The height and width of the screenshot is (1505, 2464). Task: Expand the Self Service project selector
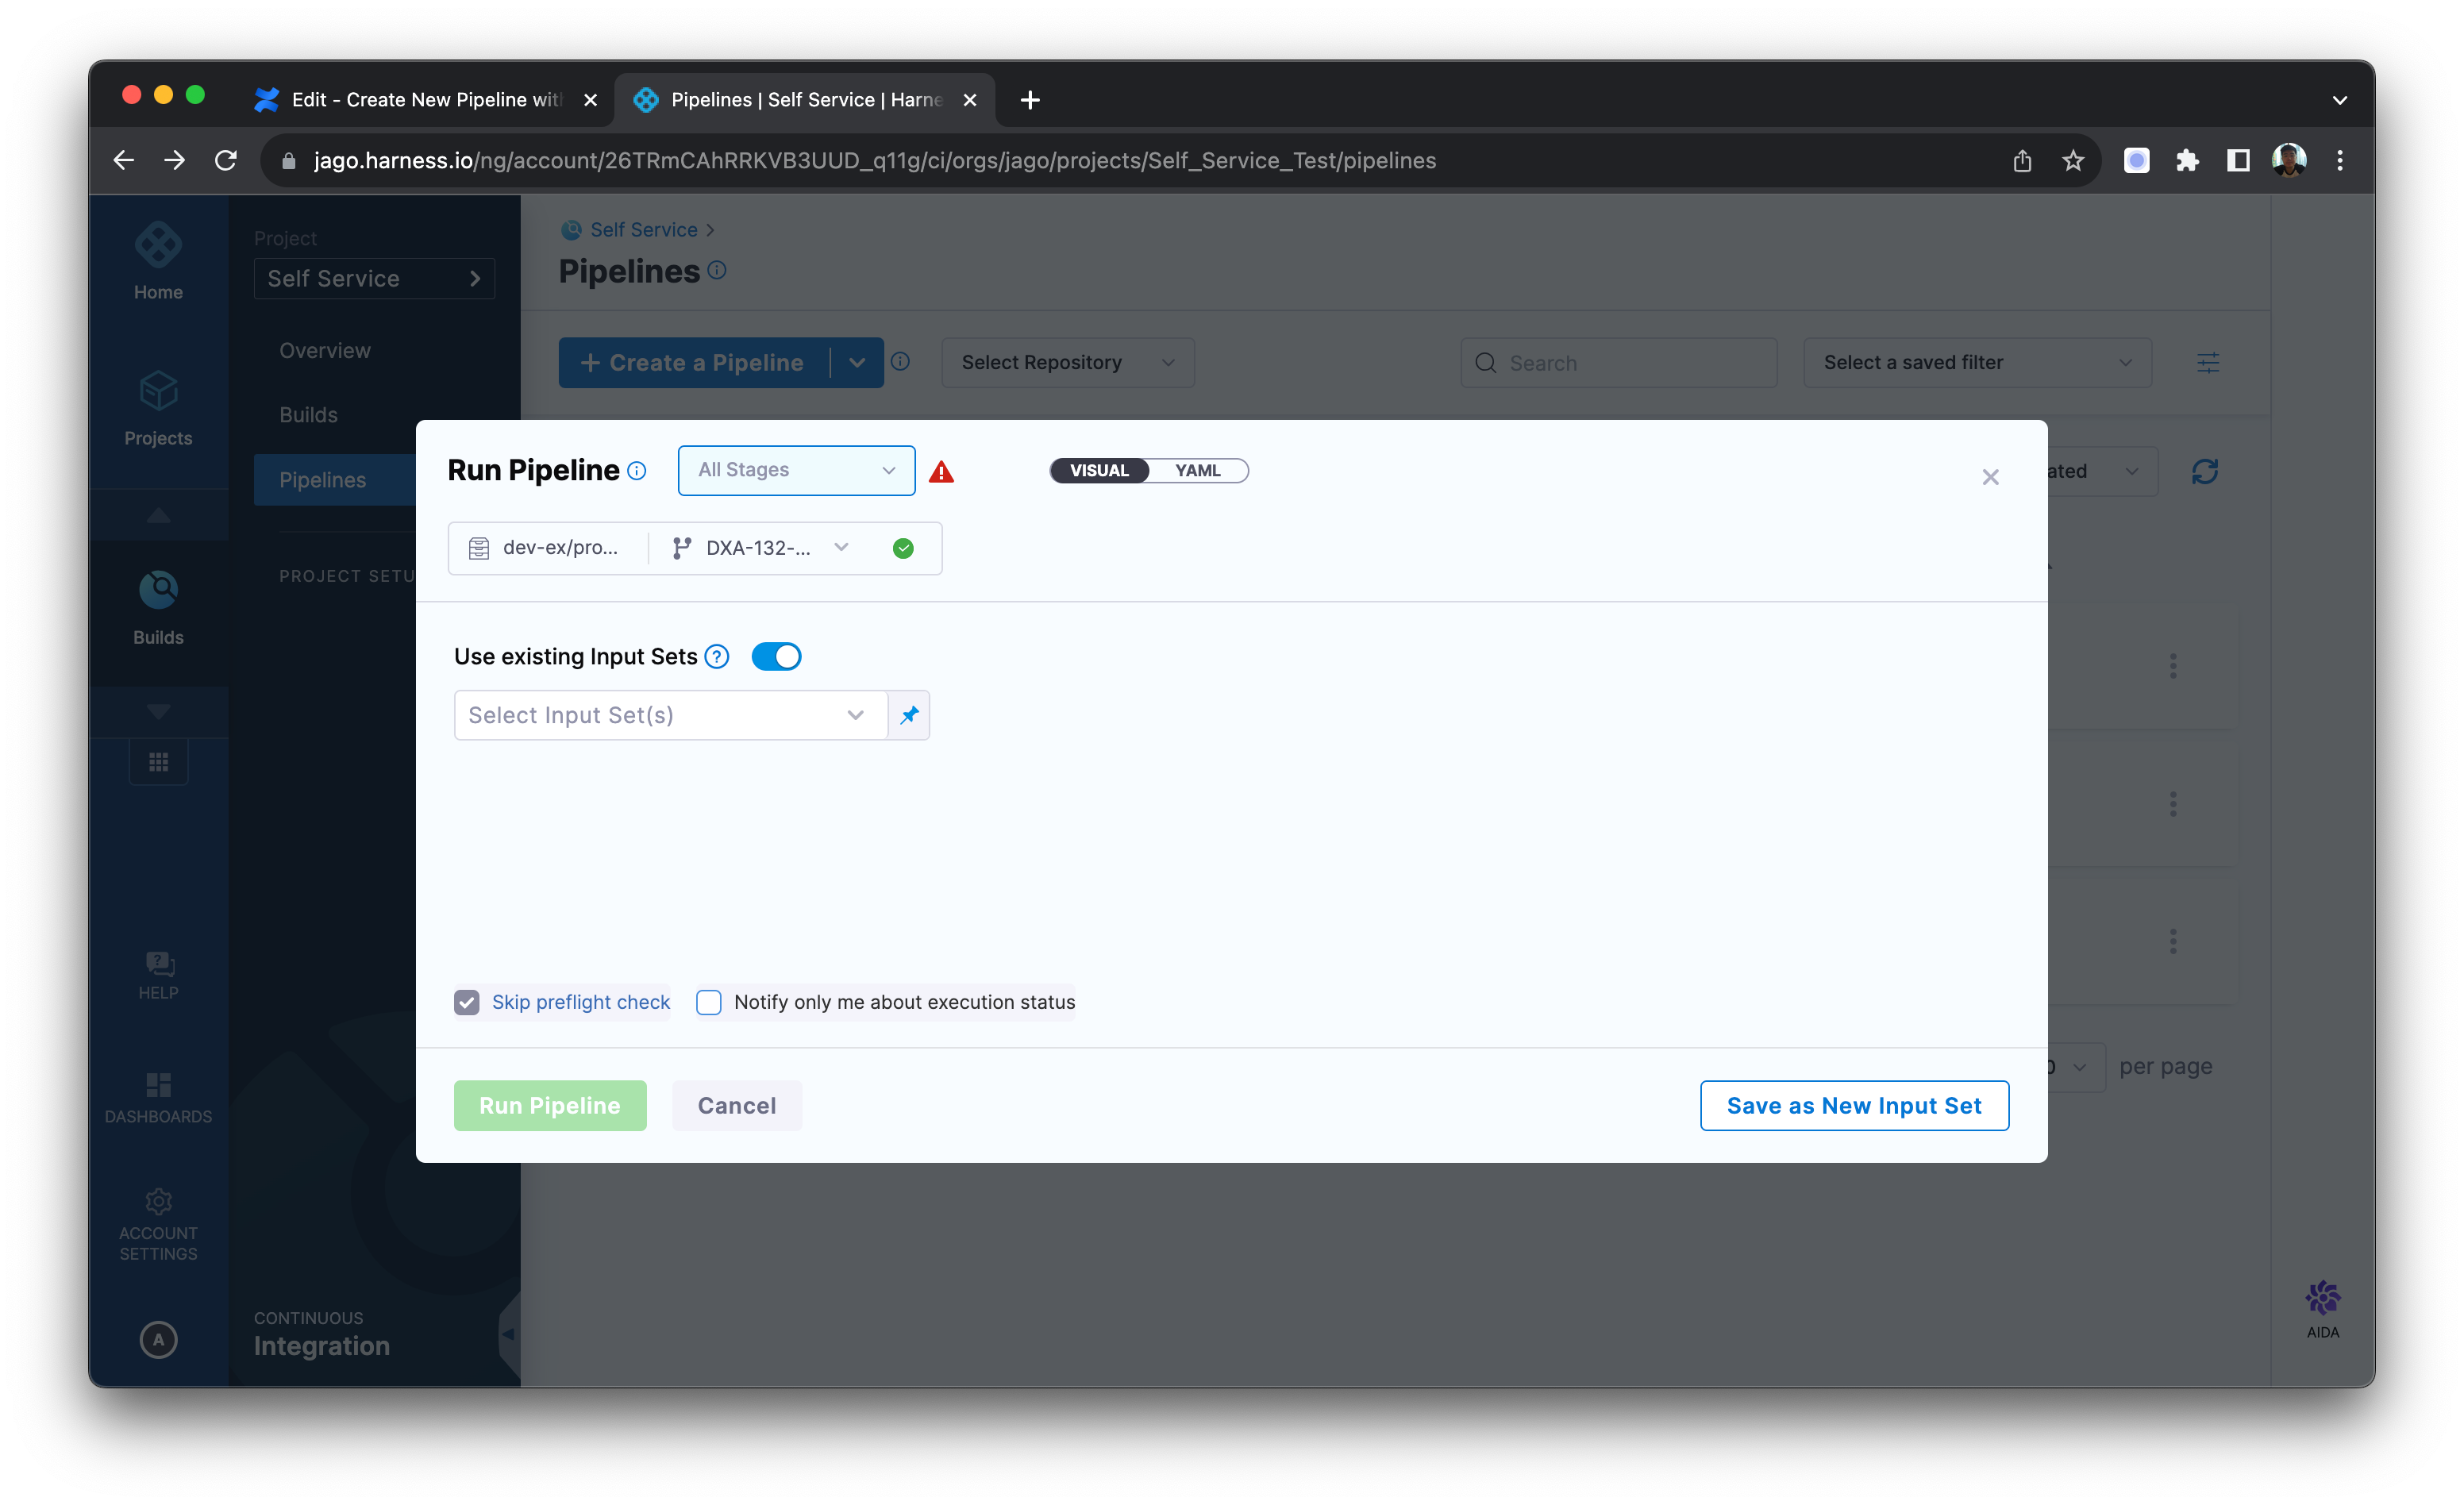click(x=374, y=278)
